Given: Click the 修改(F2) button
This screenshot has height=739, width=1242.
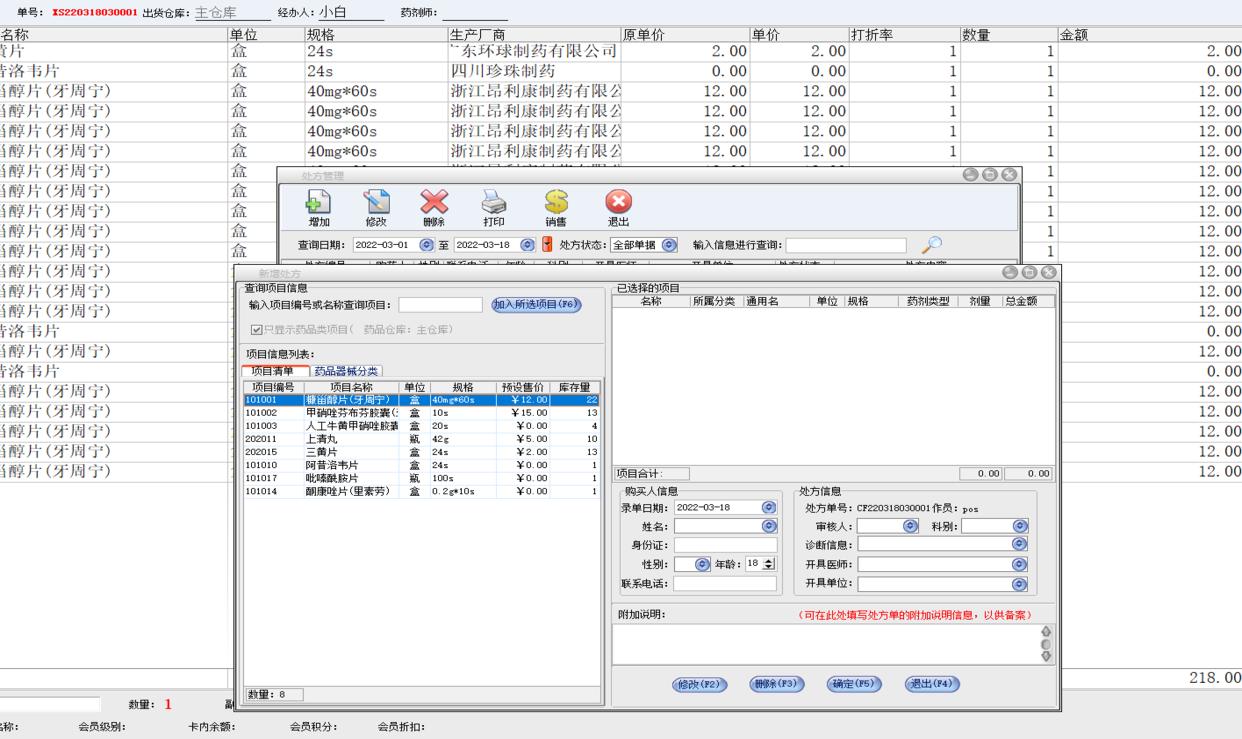Looking at the screenshot, I should [x=700, y=684].
